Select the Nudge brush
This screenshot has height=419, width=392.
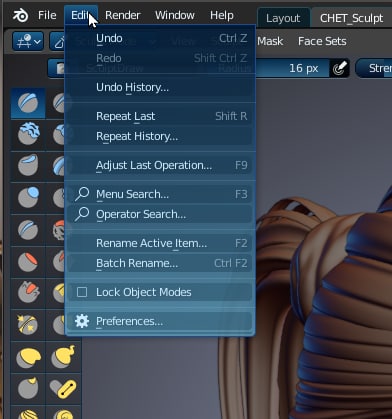point(28,413)
